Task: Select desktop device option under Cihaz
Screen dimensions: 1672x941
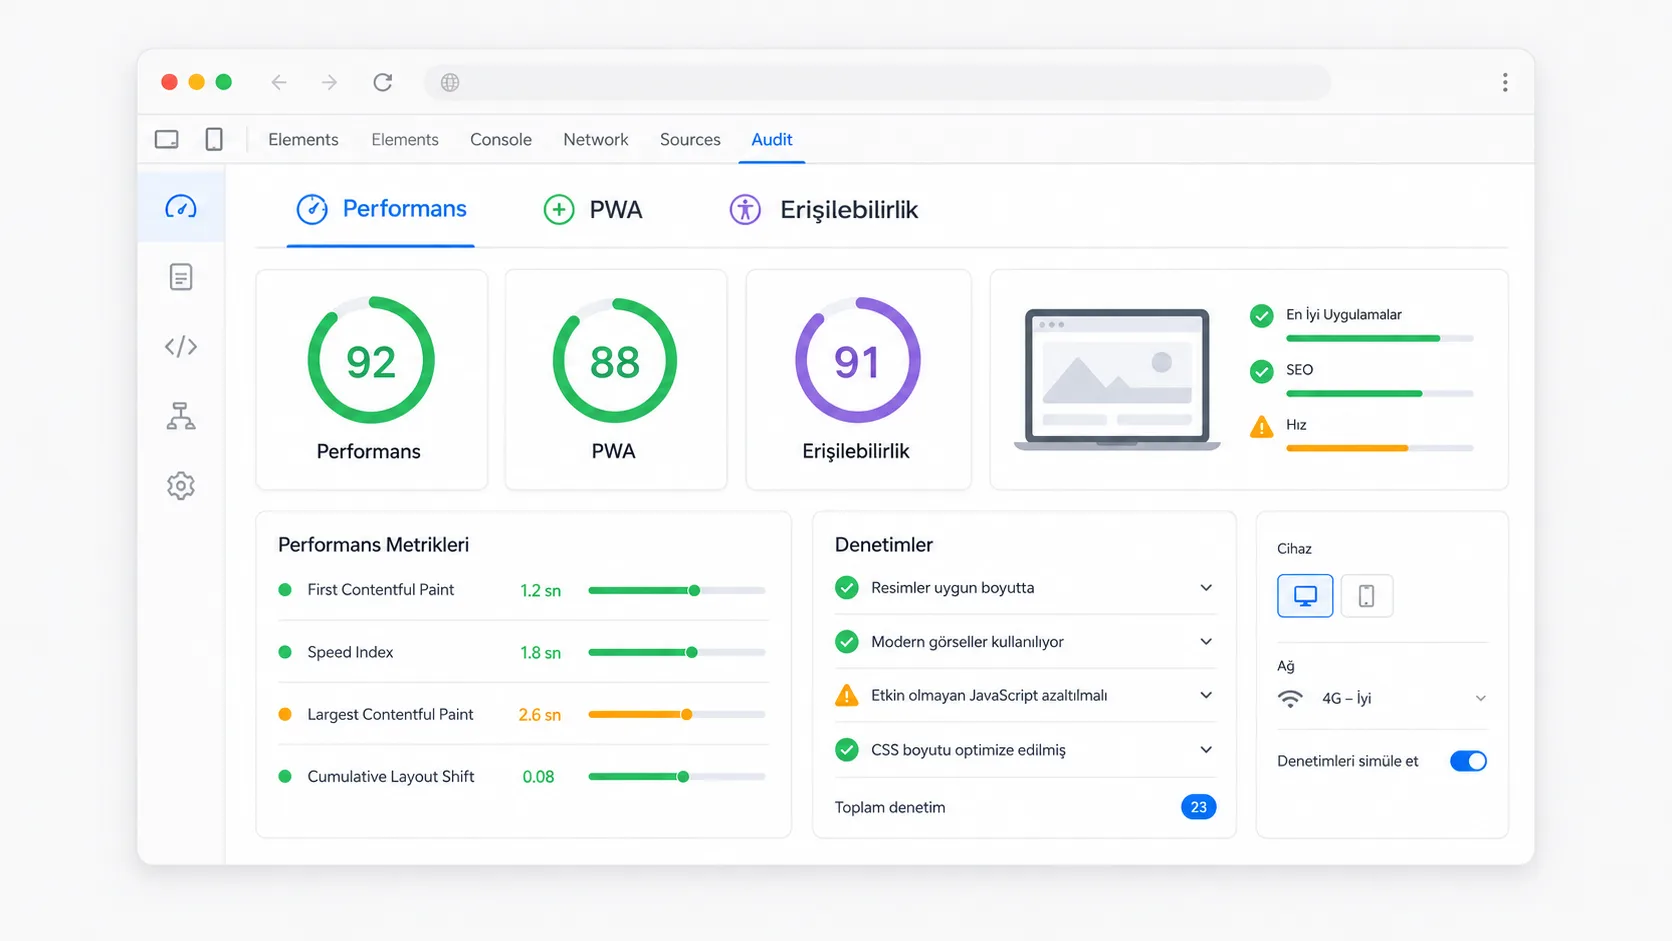Action: (1305, 596)
